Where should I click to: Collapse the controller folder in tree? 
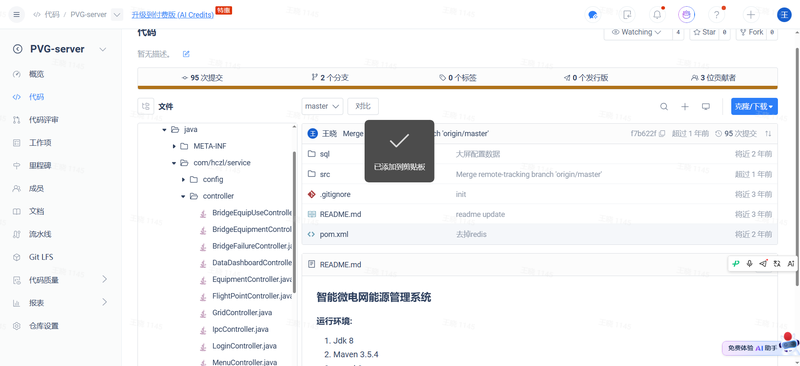coord(183,196)
